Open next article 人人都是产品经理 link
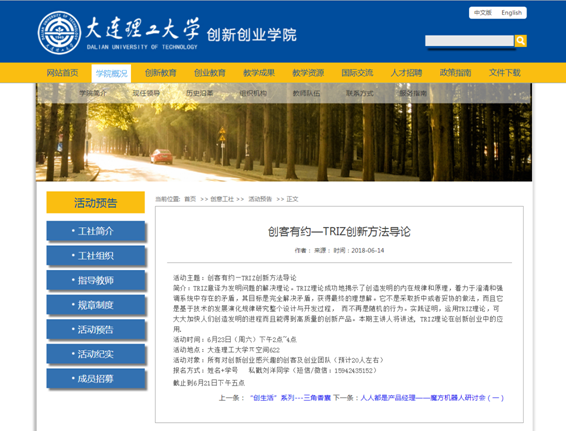 pyautogui.click(x=432, y=398)
